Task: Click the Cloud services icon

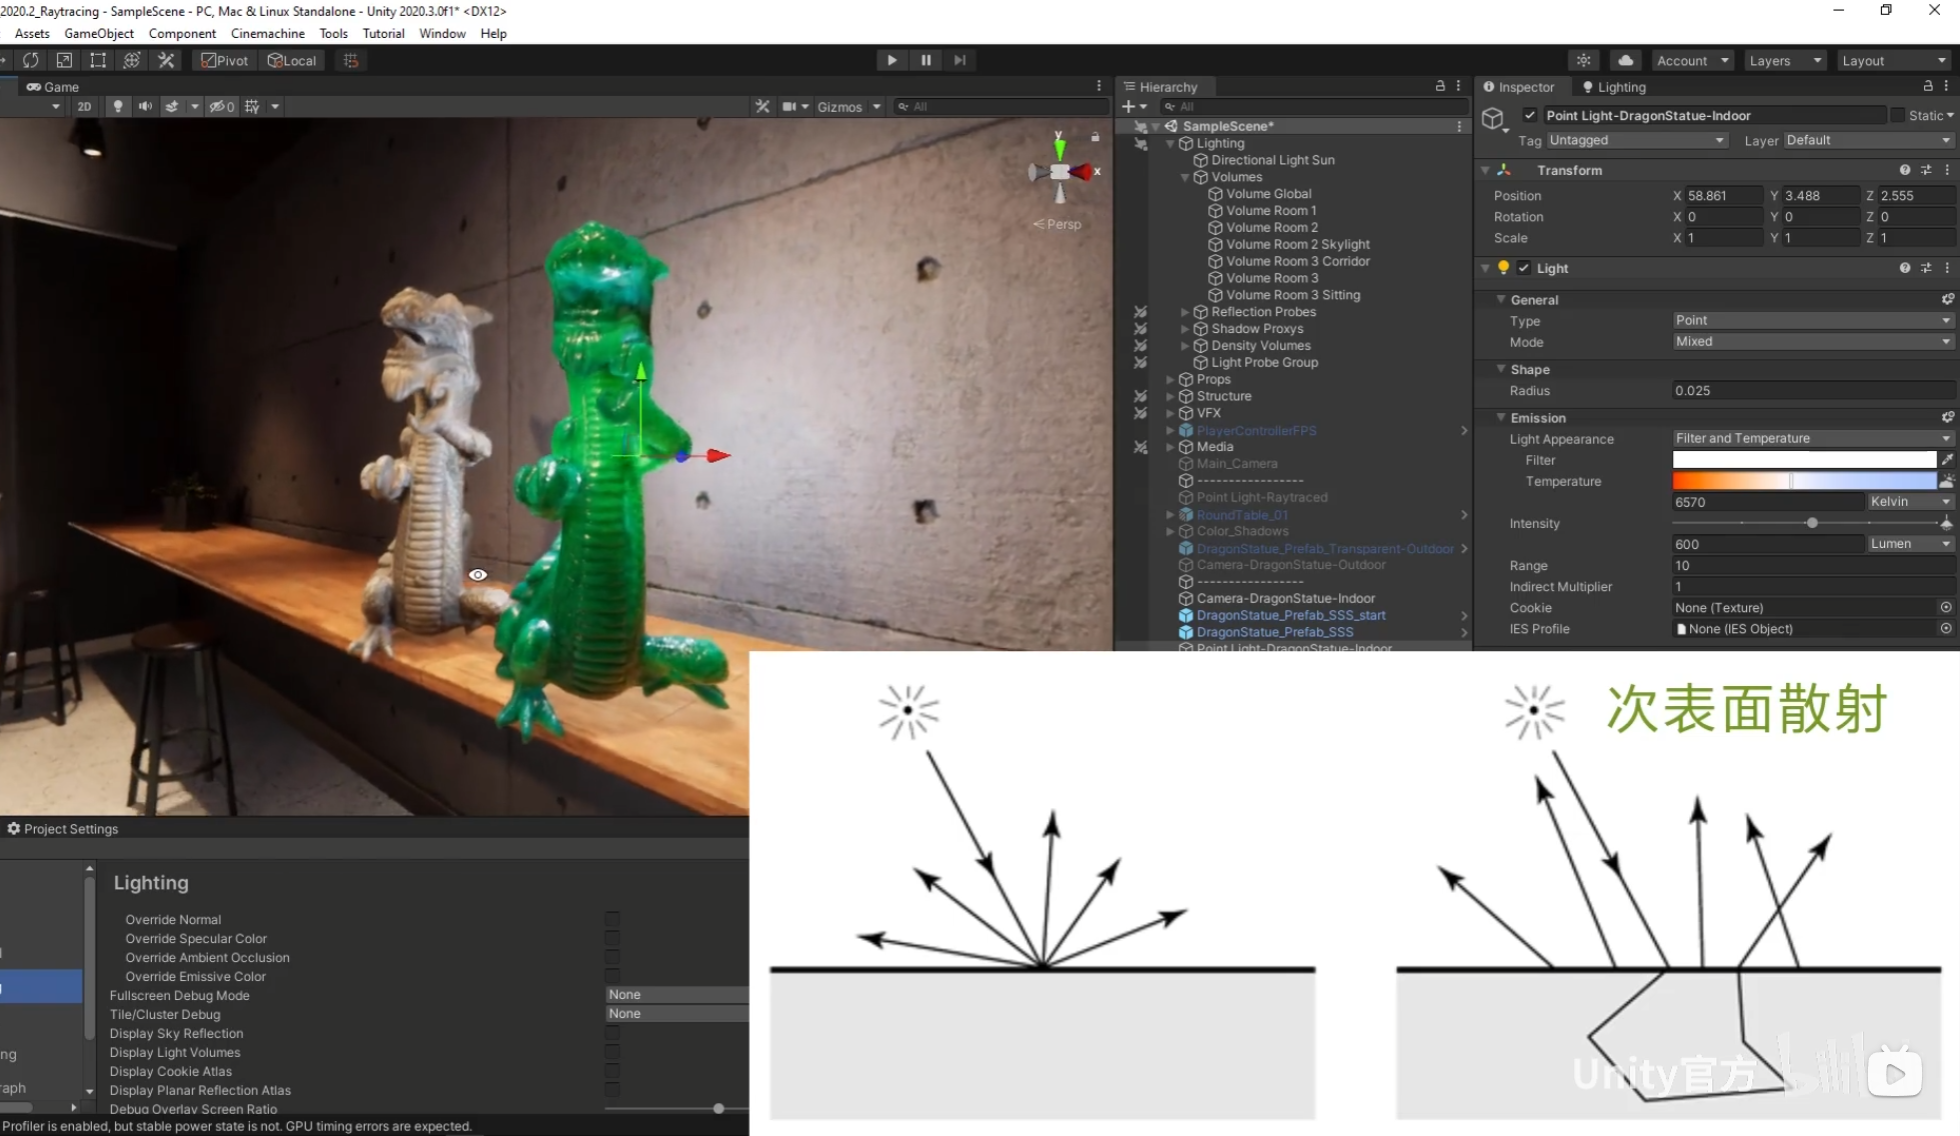Action: [1626, 60]
